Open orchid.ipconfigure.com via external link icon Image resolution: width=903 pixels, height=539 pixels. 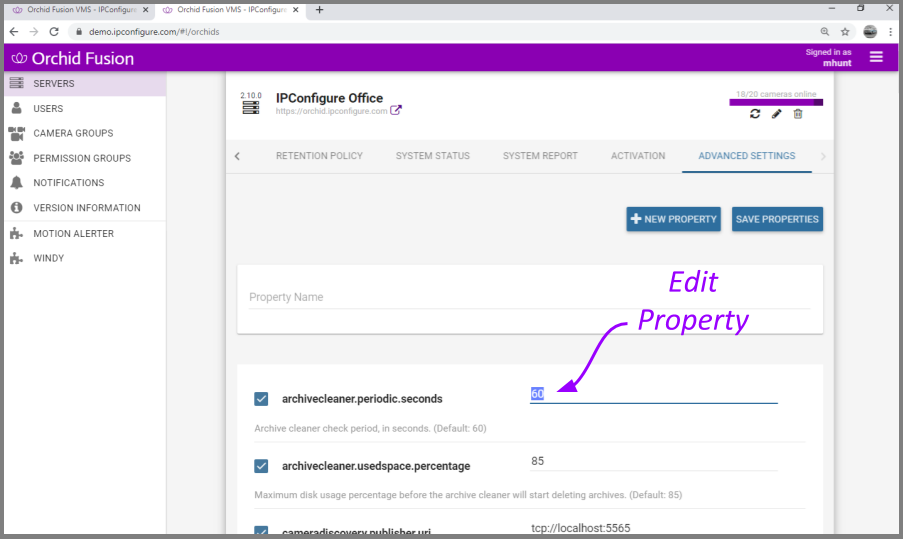(396, 110)
